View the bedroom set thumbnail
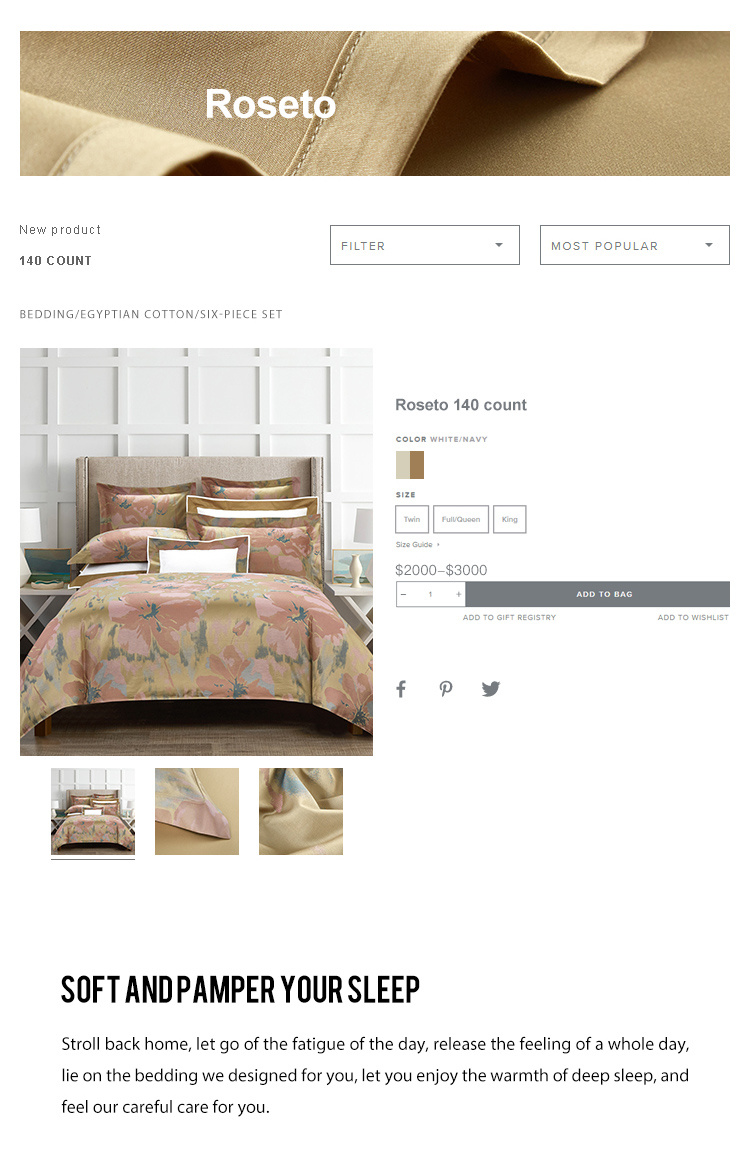 tap(93, 811)
